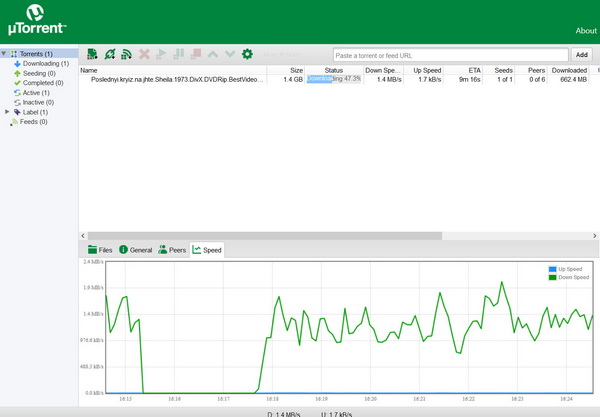Pause the torrent with the Pause icon
The image size is (600, 417).
click(x=178, y=54)
